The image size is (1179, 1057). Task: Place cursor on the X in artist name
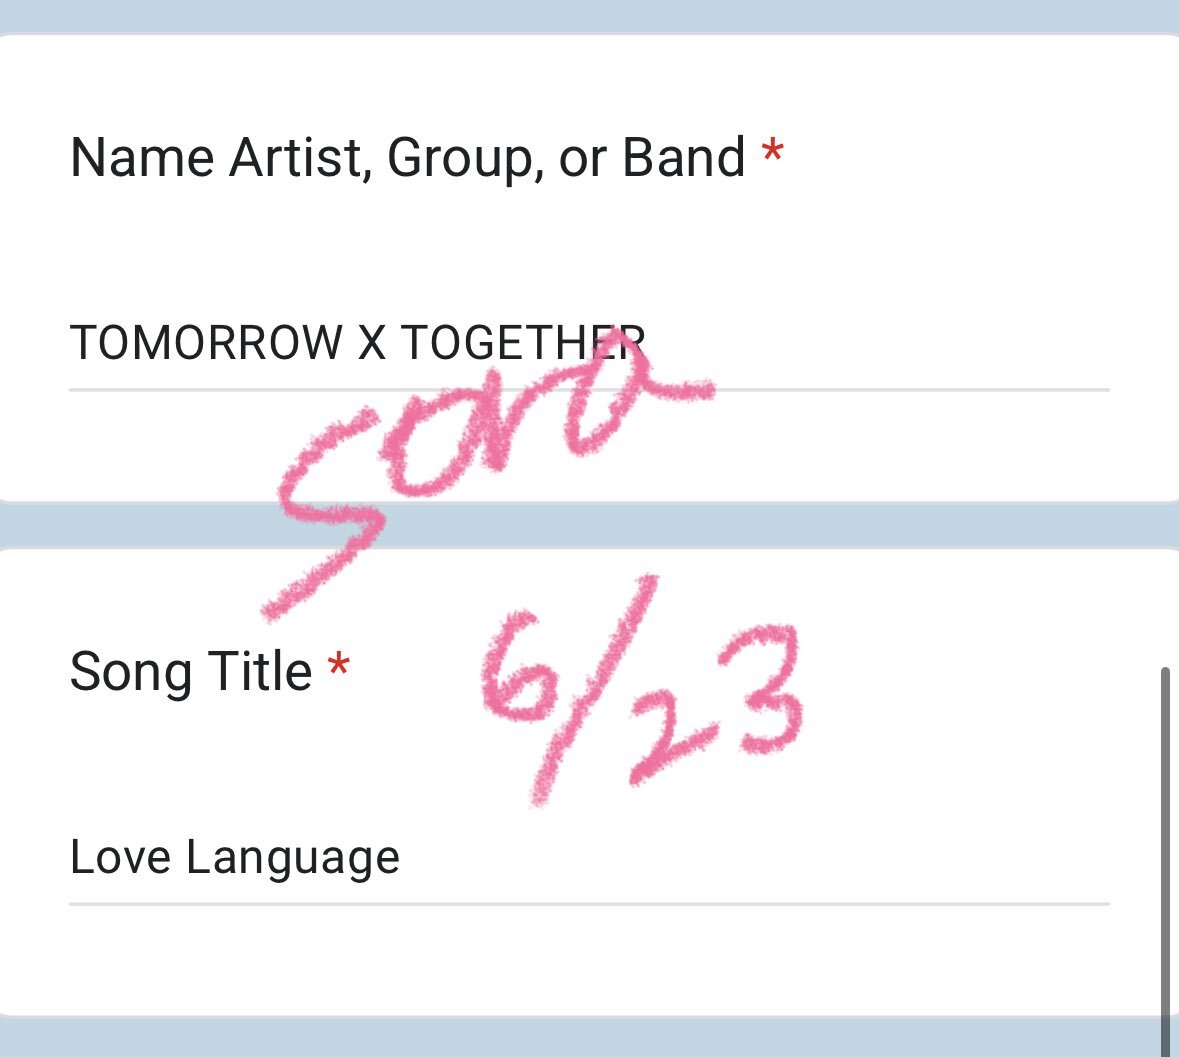tap(371, 343)
